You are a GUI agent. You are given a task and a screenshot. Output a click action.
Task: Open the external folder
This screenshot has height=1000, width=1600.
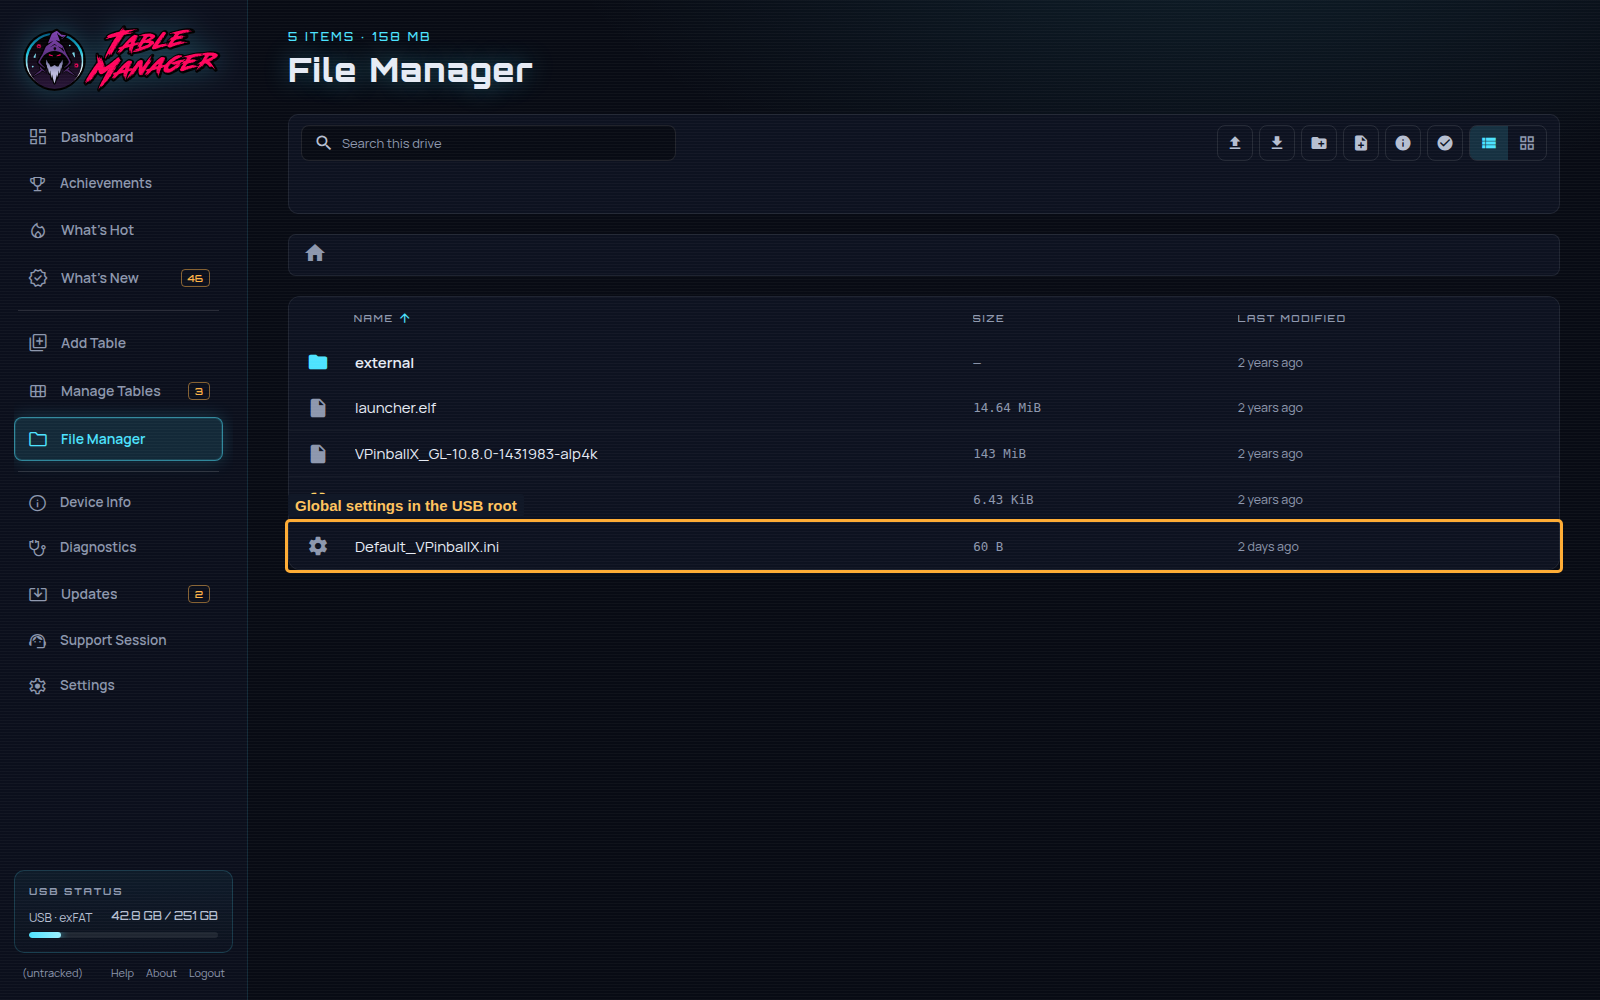point(924,363)
